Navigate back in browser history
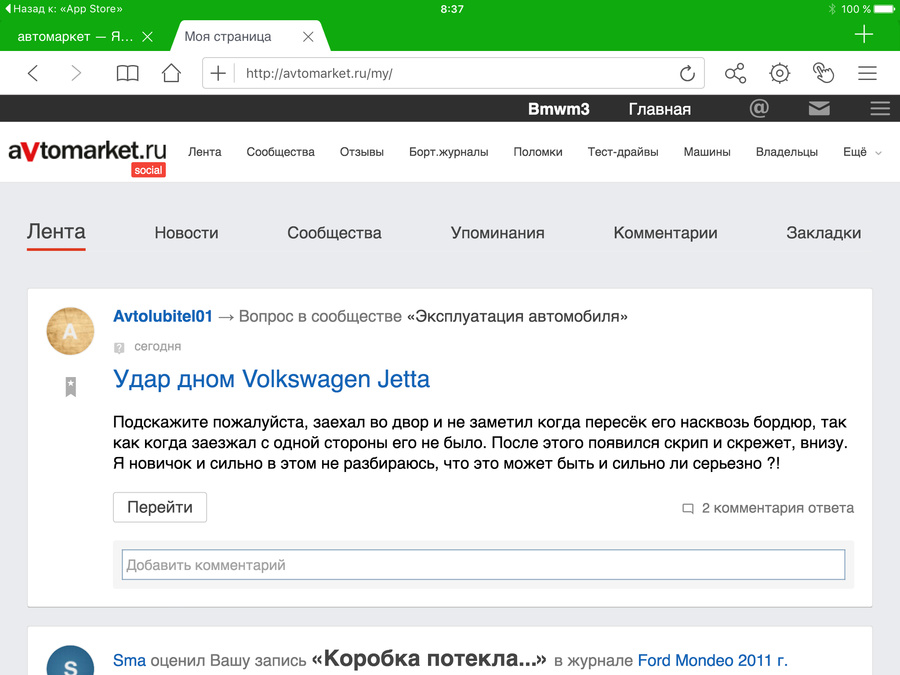 33,73
